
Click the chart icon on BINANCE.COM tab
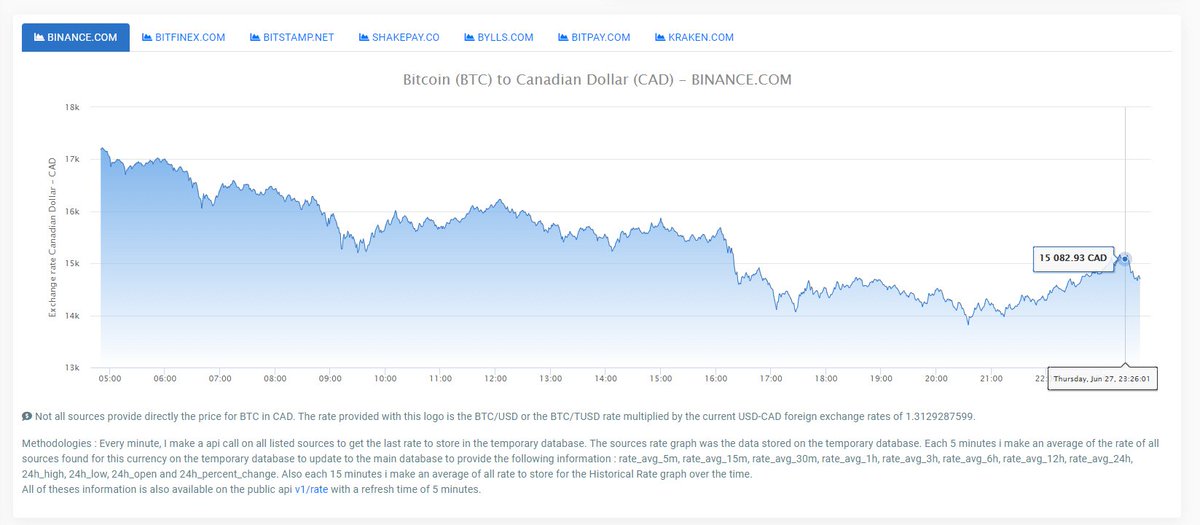[x=39, y=38]
